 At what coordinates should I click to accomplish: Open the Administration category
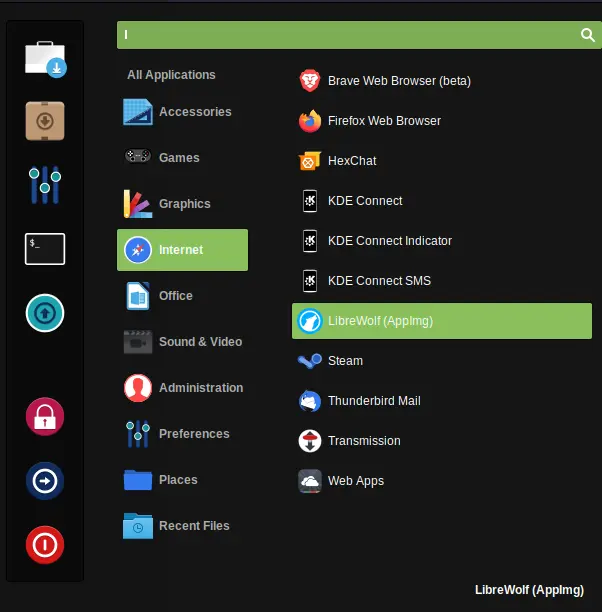click(182, 388)
